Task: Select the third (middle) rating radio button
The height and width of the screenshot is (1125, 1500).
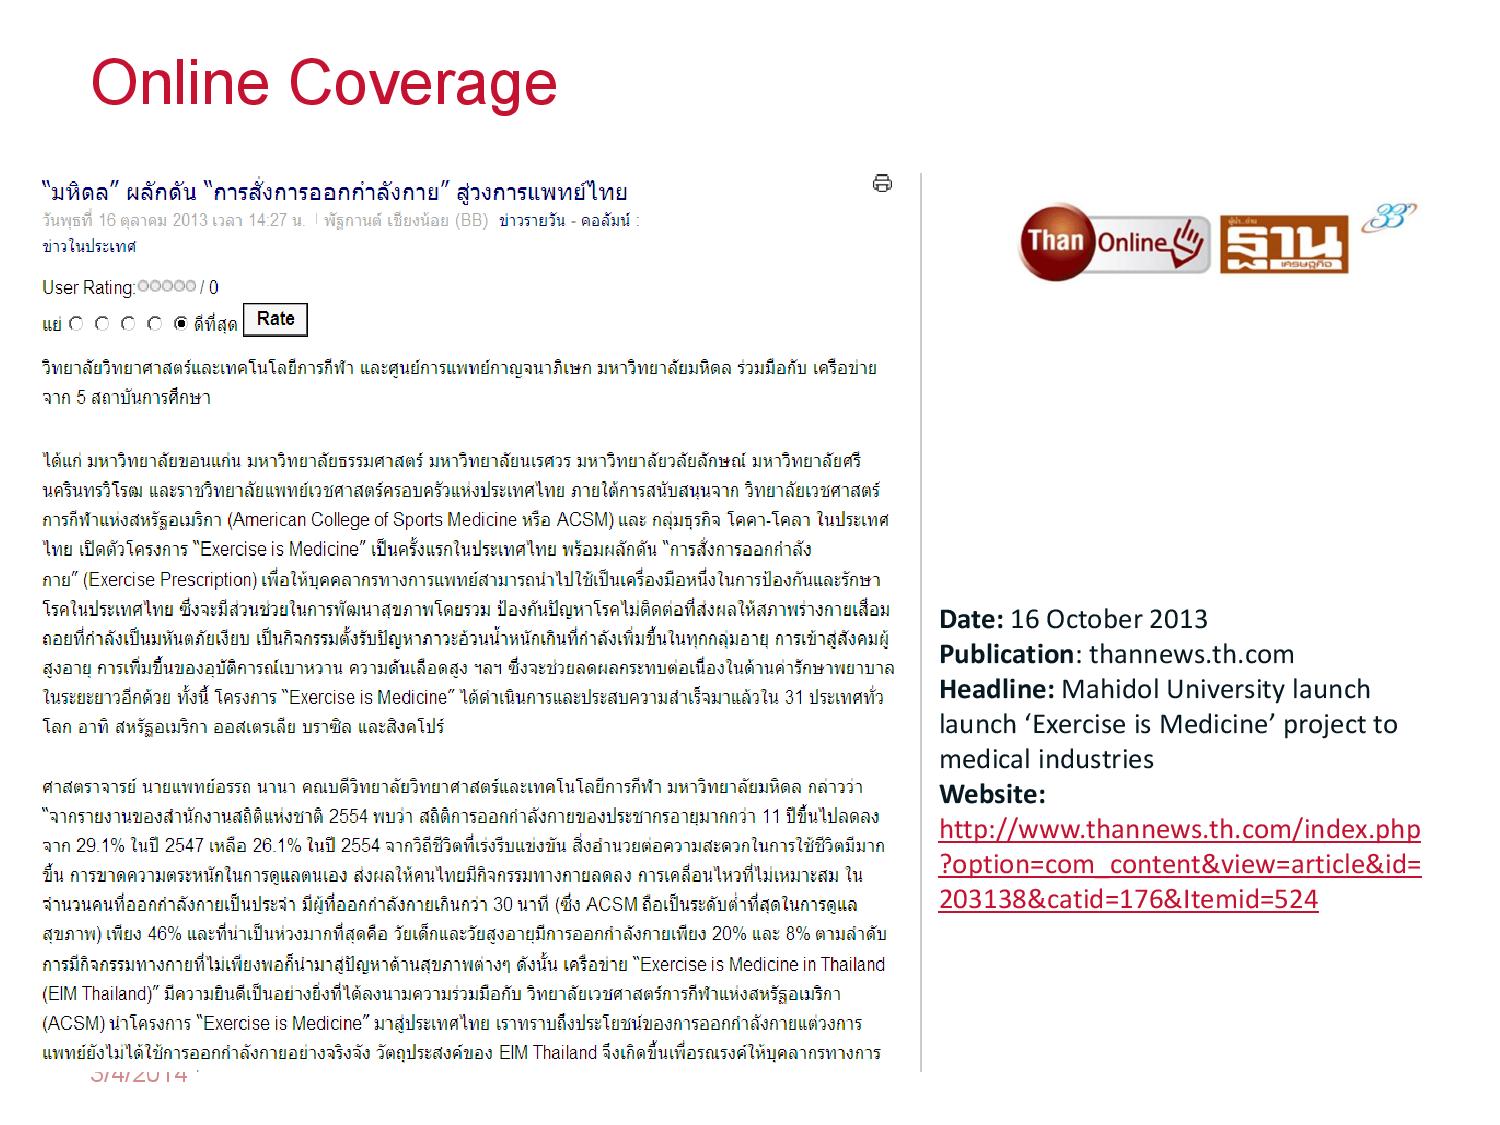Action: point(128,323)
